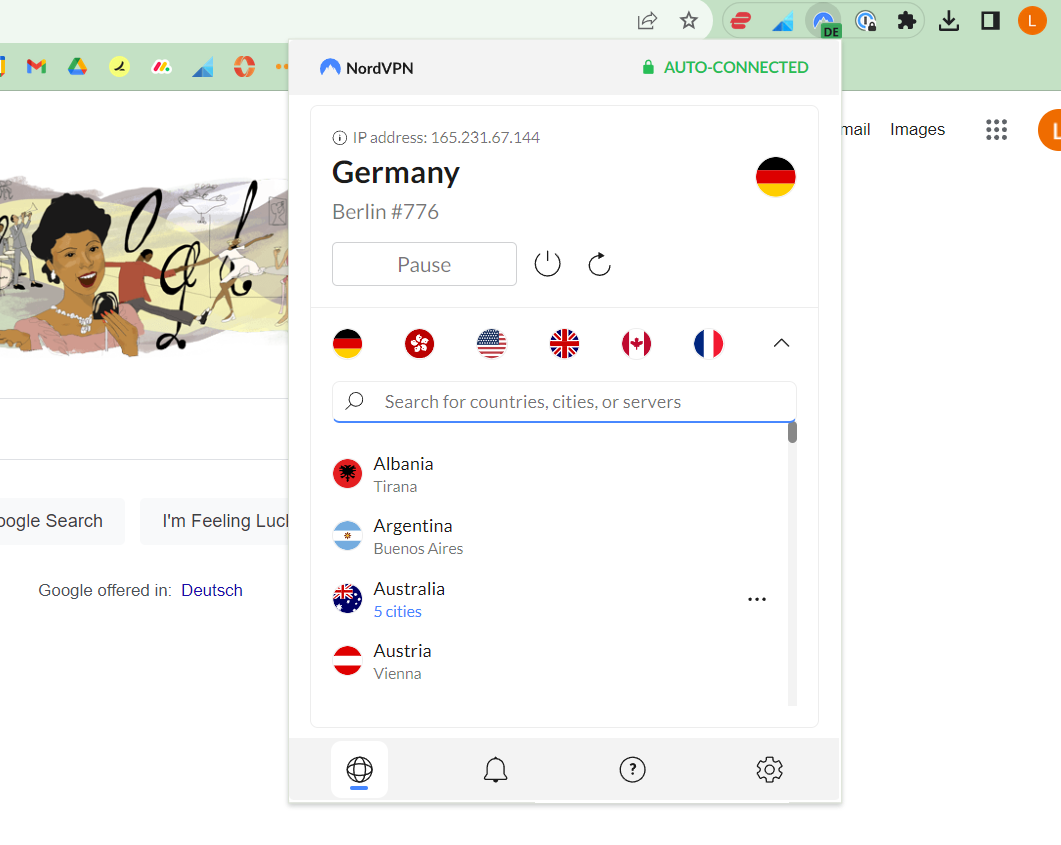
Task: Open the Deutsch language link
Action: tap(212, 590)
